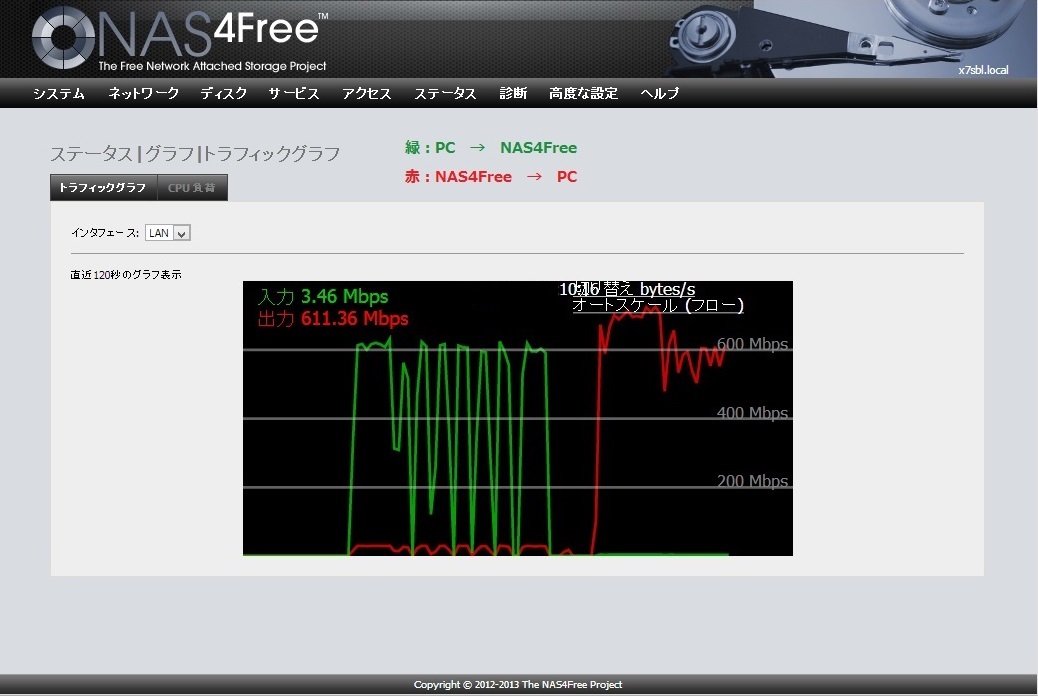Image resolution: width=1038 pixels, height=696 pixels.
Task: Click the オートスケール (フロー) link
Action: [658, 305]
